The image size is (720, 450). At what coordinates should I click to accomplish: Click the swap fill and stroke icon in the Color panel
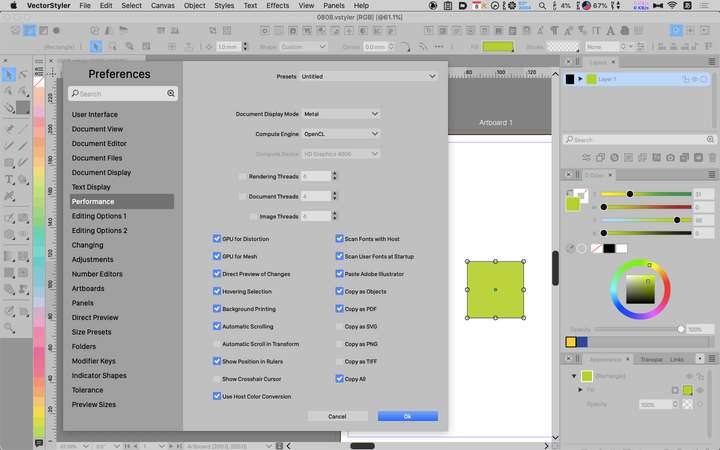pyautogui.click(x=569, y=192)
